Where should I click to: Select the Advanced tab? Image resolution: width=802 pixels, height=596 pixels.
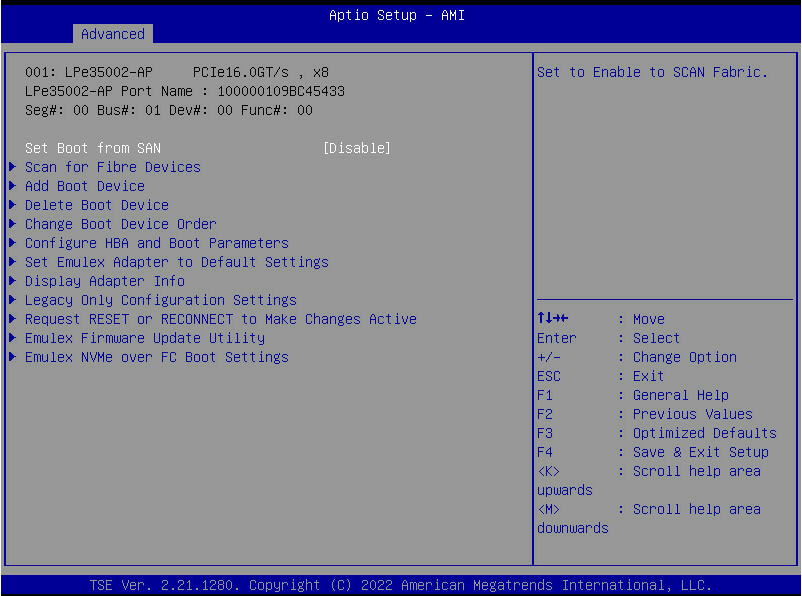(x=113, y=34)
